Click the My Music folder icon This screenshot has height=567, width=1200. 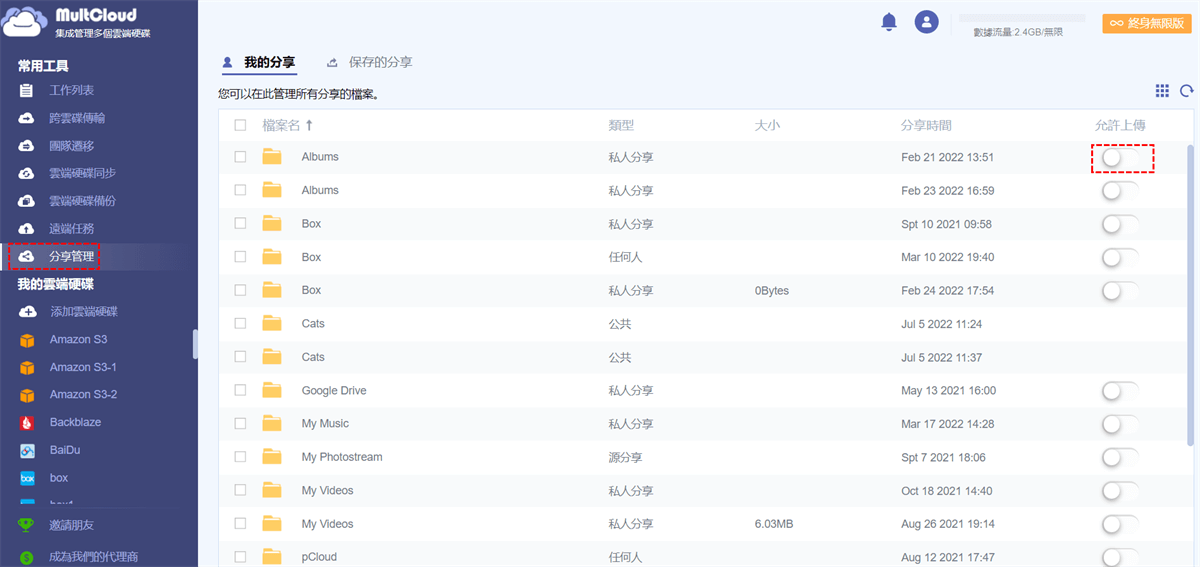(x=272, y=424)
